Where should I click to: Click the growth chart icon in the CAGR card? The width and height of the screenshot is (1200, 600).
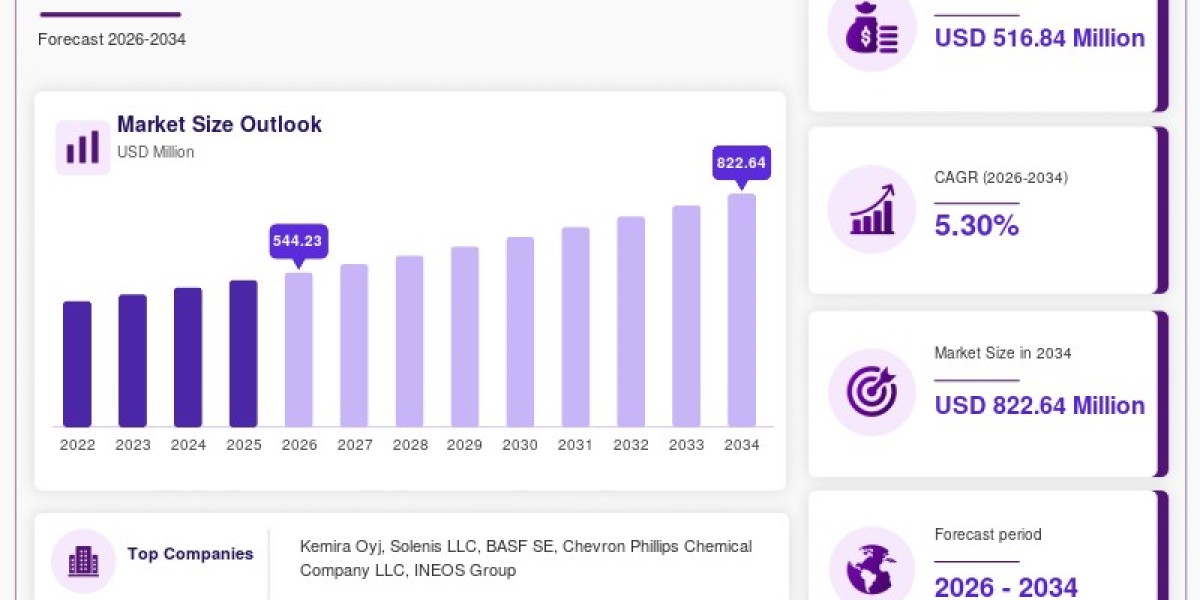[x=871, y=209]
